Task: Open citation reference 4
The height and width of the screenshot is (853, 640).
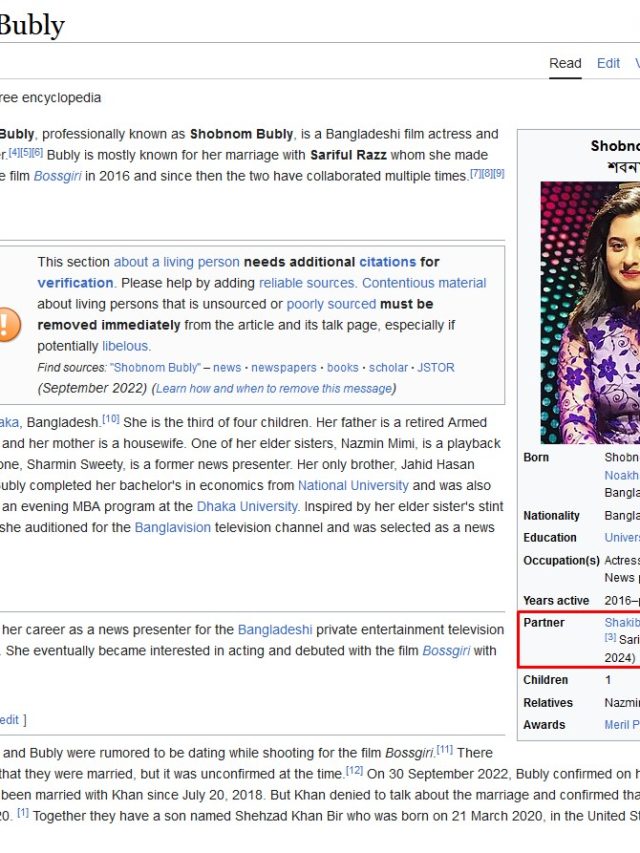Action: click(14, 152)
